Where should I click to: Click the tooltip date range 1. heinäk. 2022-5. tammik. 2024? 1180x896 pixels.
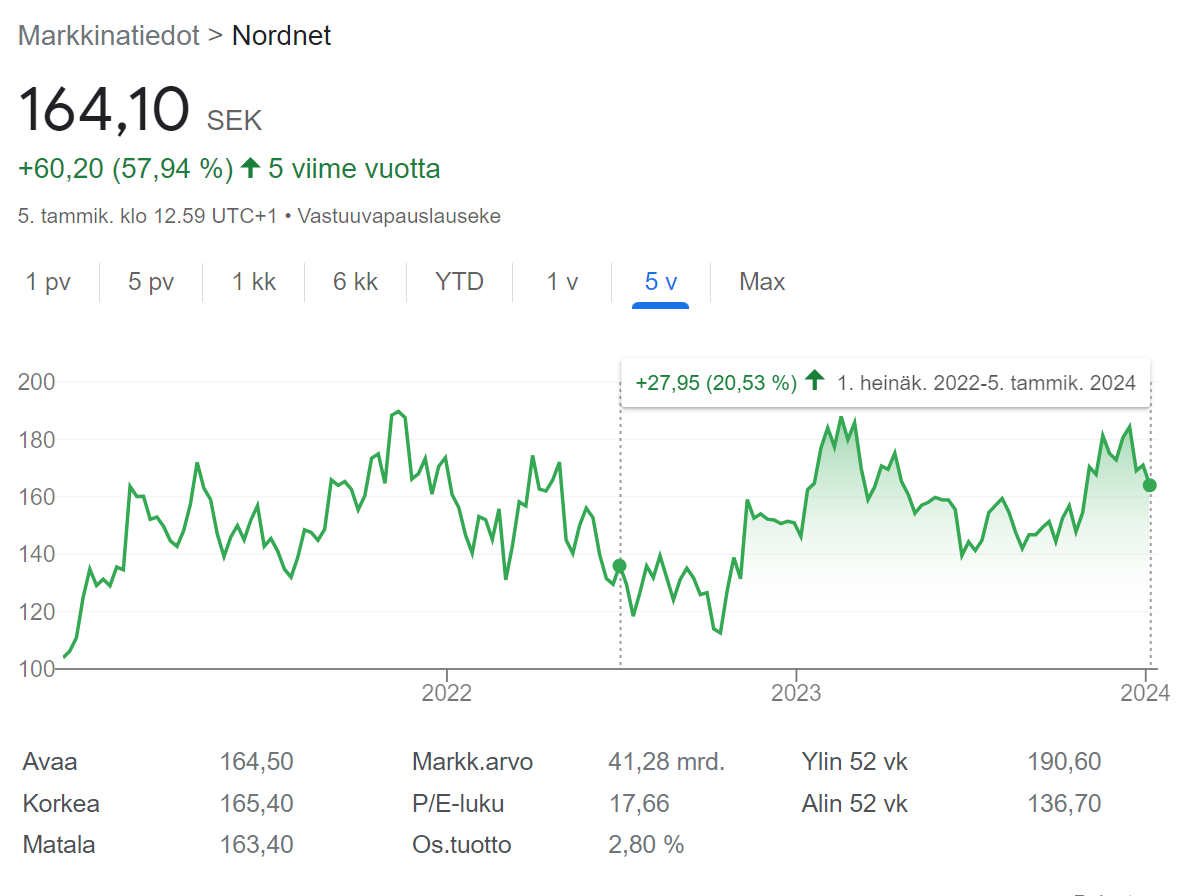tap(986, 383)
